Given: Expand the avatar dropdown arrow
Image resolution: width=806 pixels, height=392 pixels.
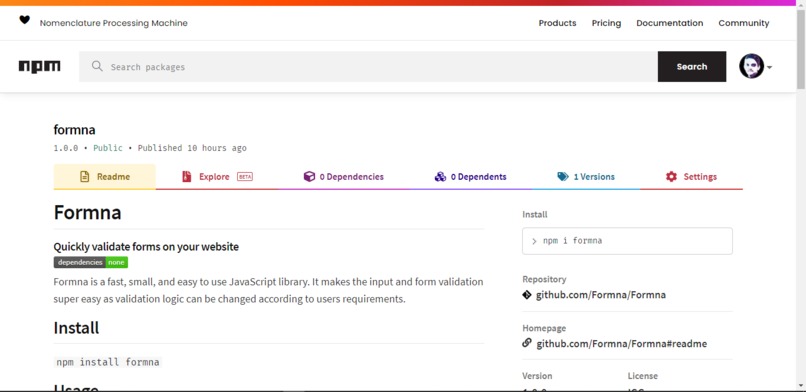Looking at the screenshot, I should [x=770, y=67].
